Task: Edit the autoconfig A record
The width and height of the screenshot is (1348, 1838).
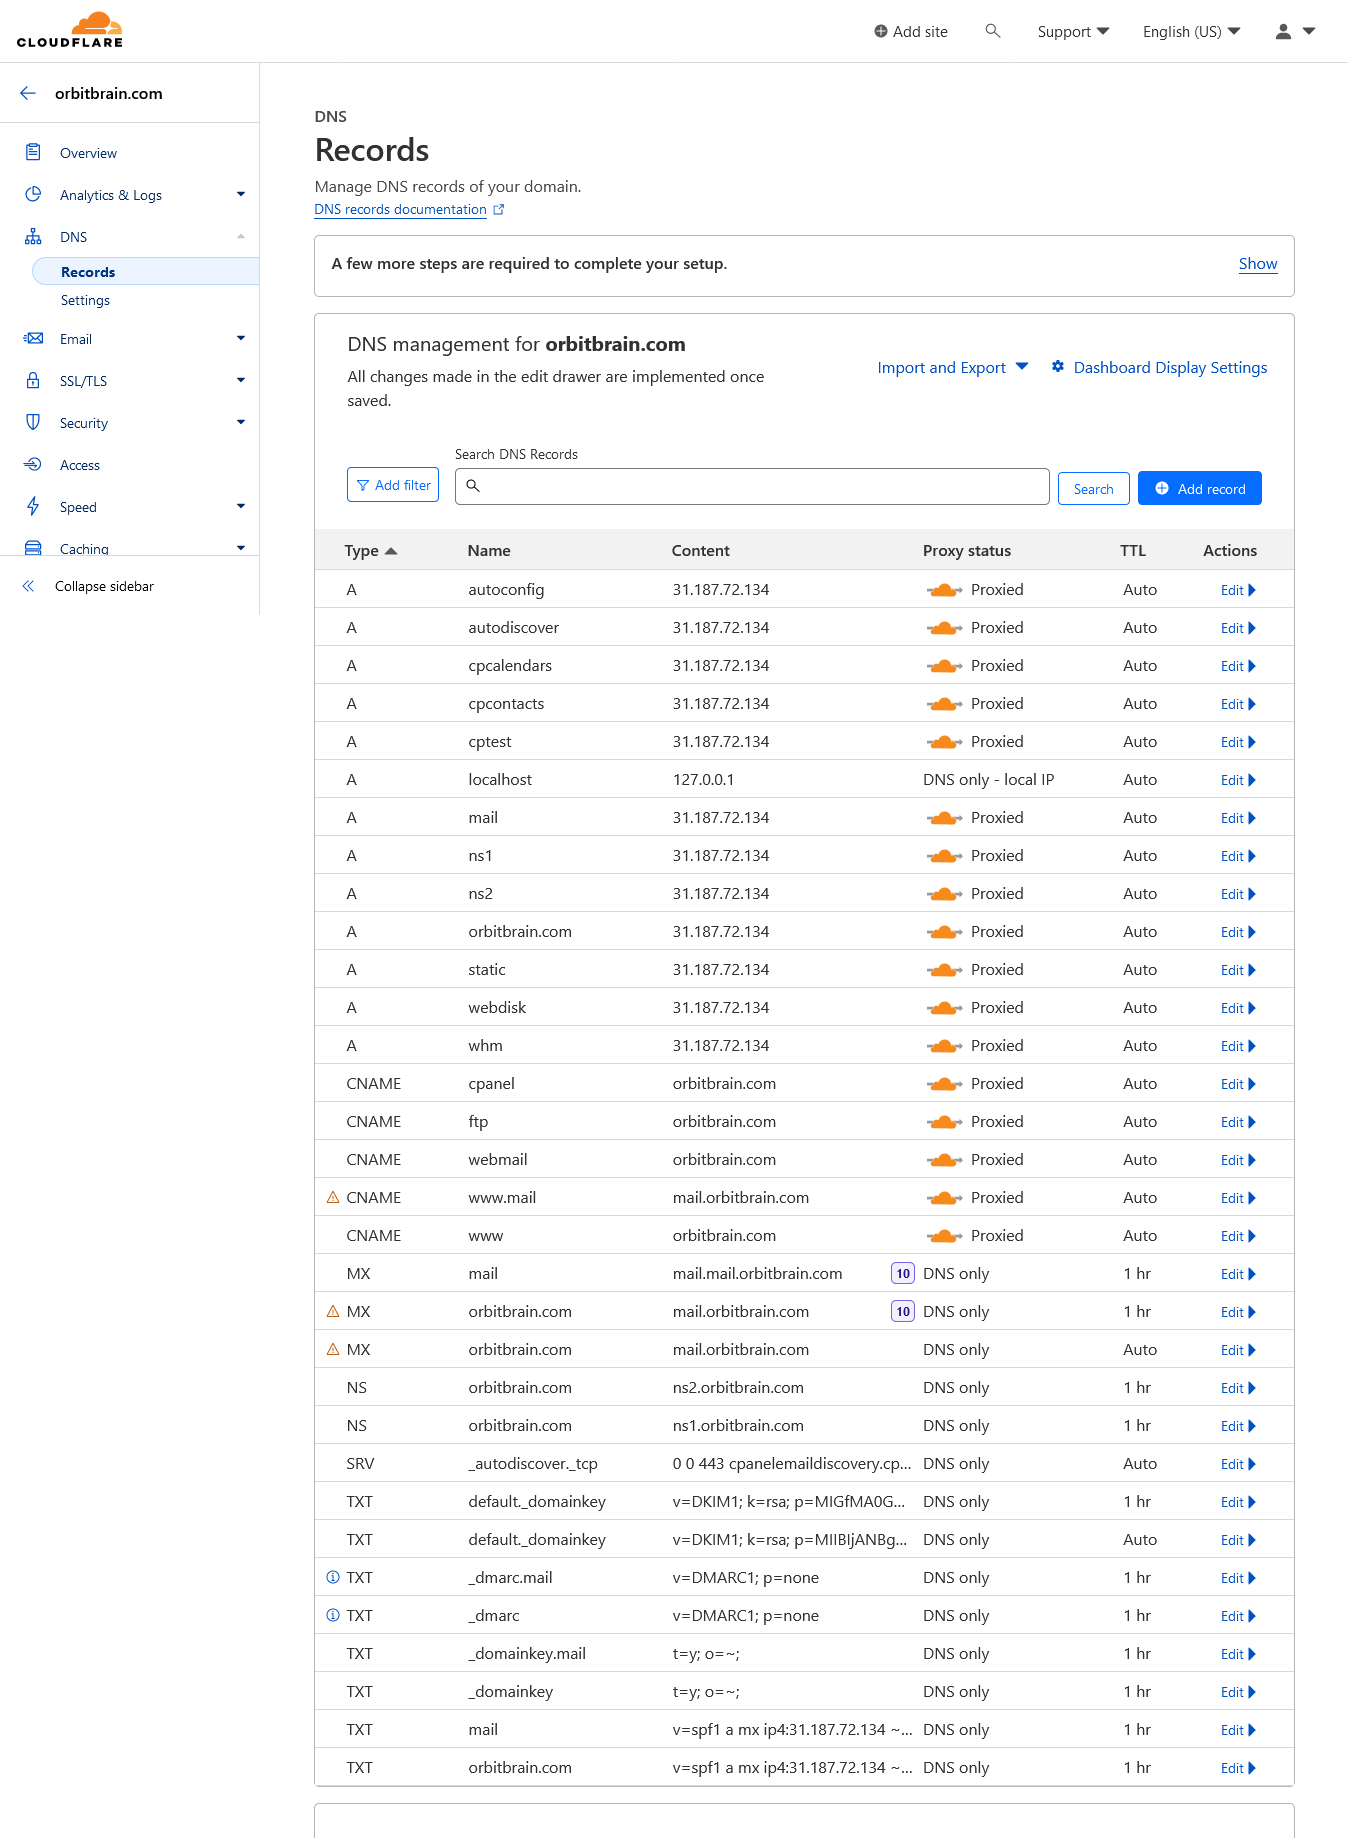Action: (1238, 590)
